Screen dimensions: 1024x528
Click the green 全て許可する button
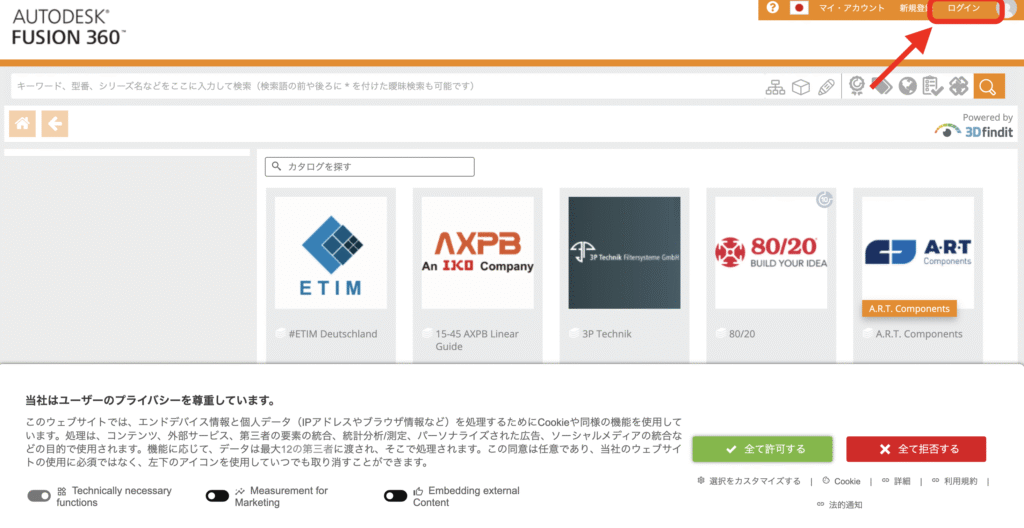click(762, 449)
